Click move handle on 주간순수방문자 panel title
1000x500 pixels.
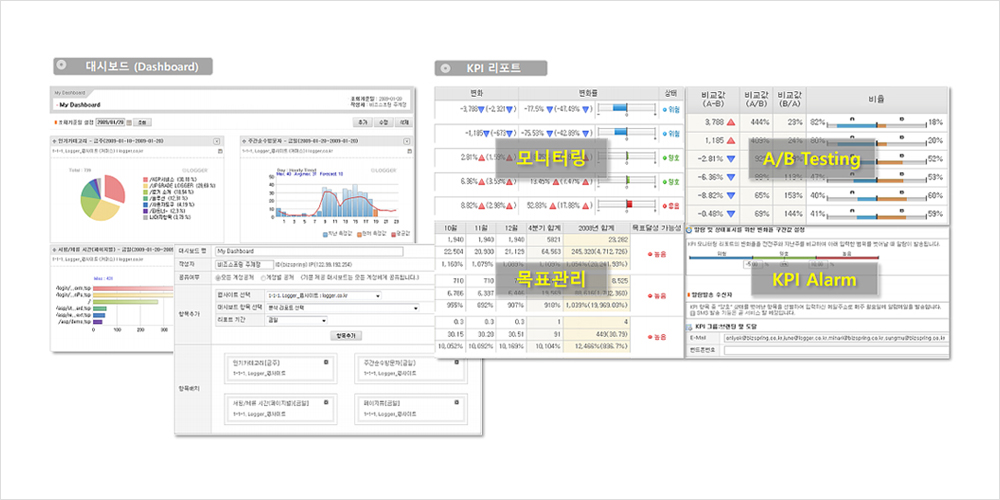tap(244, 141)
